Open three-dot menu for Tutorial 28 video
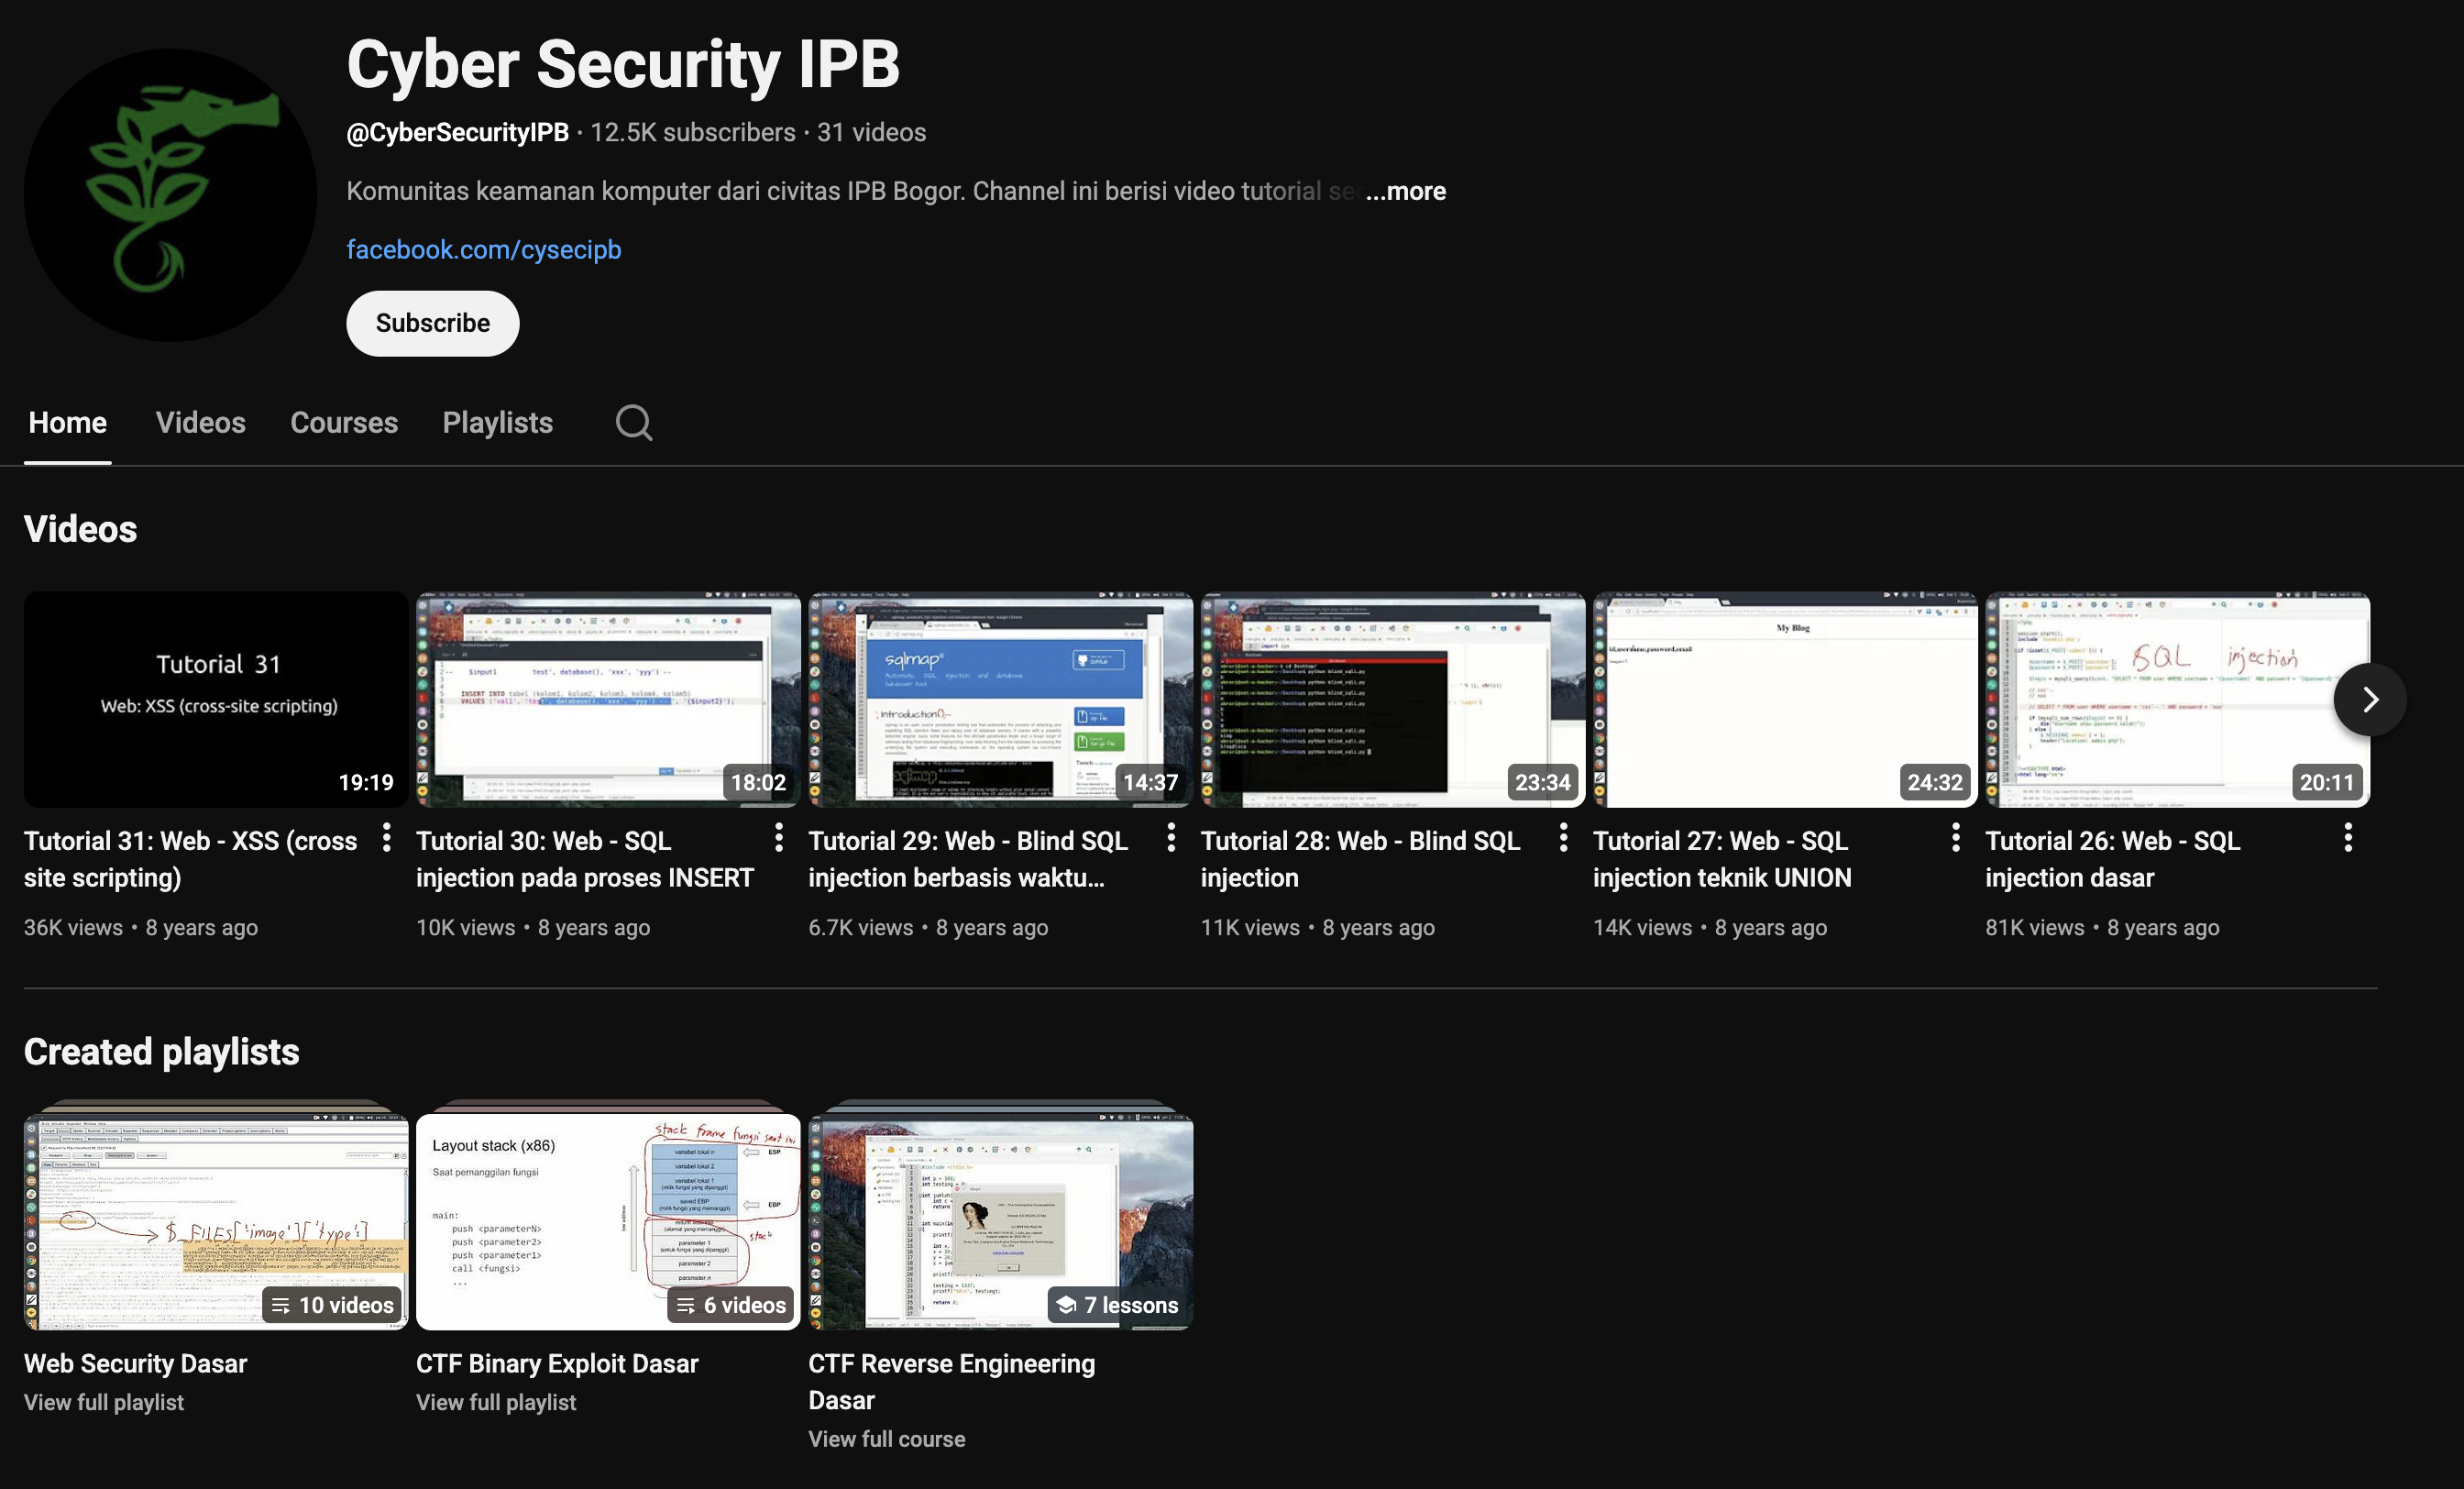The height and width of the screenshot is (1489, 2464). [1563, 838]
